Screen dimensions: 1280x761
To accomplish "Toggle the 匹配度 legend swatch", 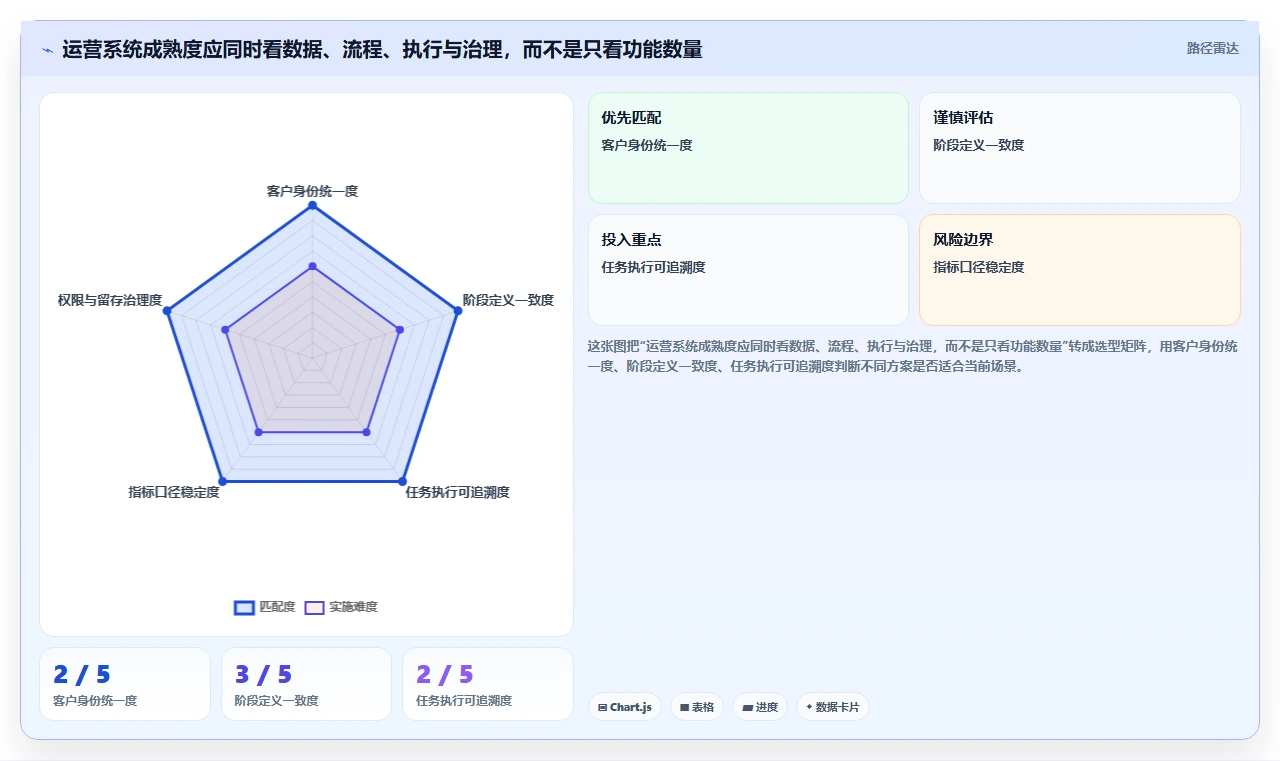I will (x=244, y=607).
